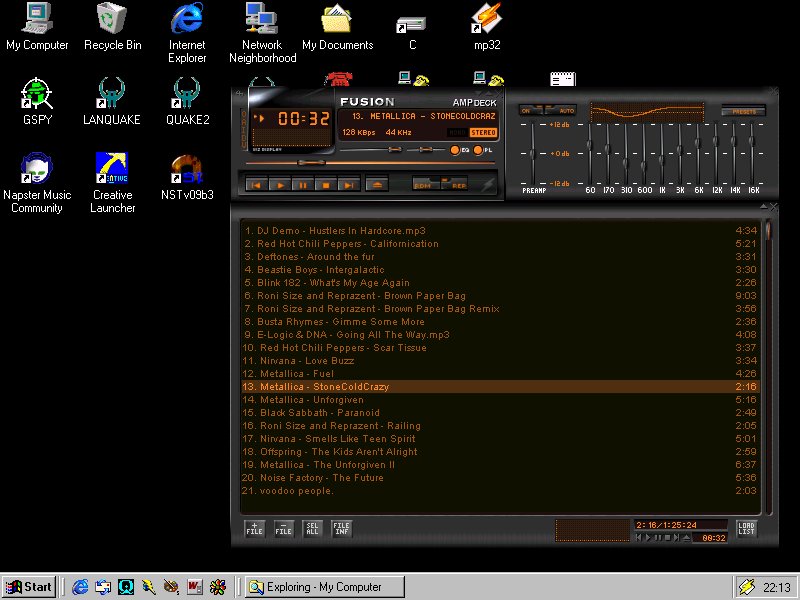Viewport: 800px width, 600px height.
Task: Click the Add File button in playlist
Action: coord(254,529)
